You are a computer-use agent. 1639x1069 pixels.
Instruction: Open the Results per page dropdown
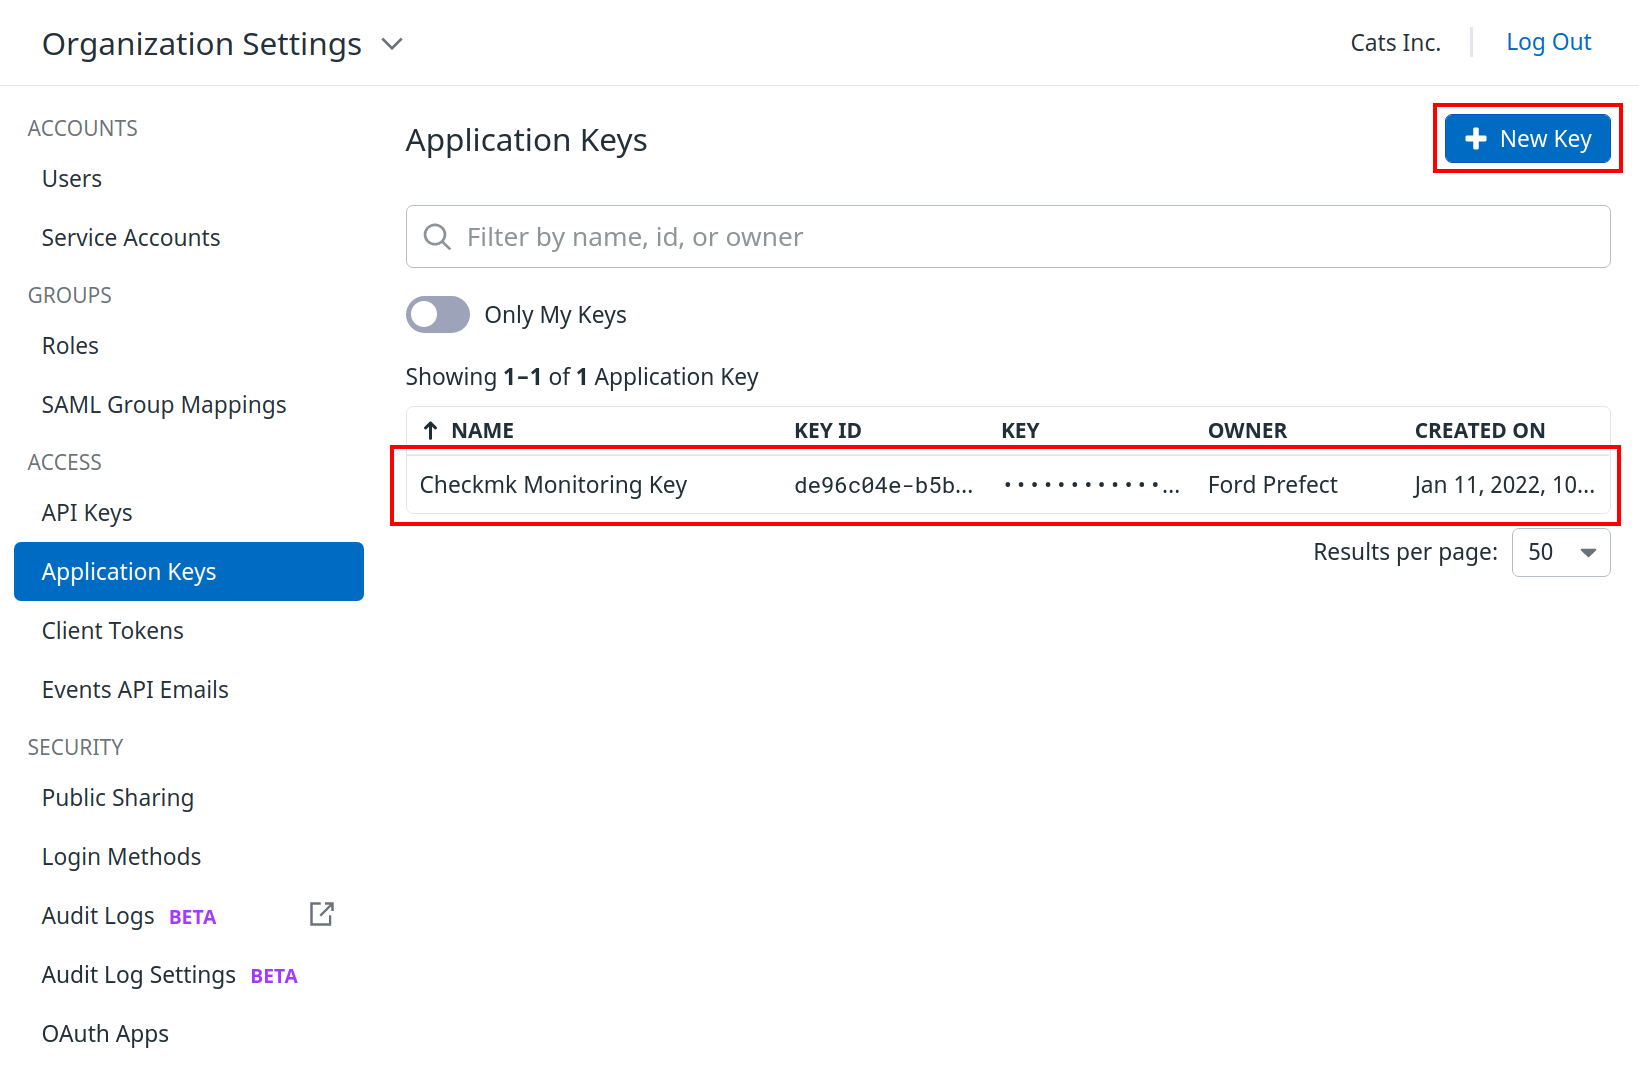(x=1561, y=553)
